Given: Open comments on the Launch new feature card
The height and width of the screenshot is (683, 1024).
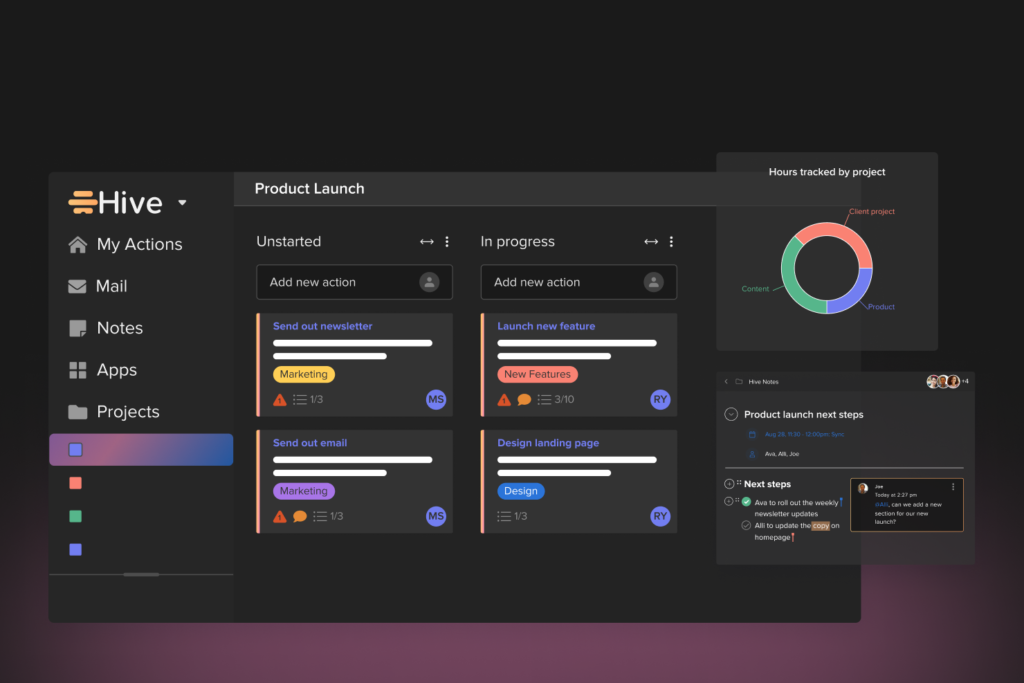Looking at the screenshot, I should 522,399.
